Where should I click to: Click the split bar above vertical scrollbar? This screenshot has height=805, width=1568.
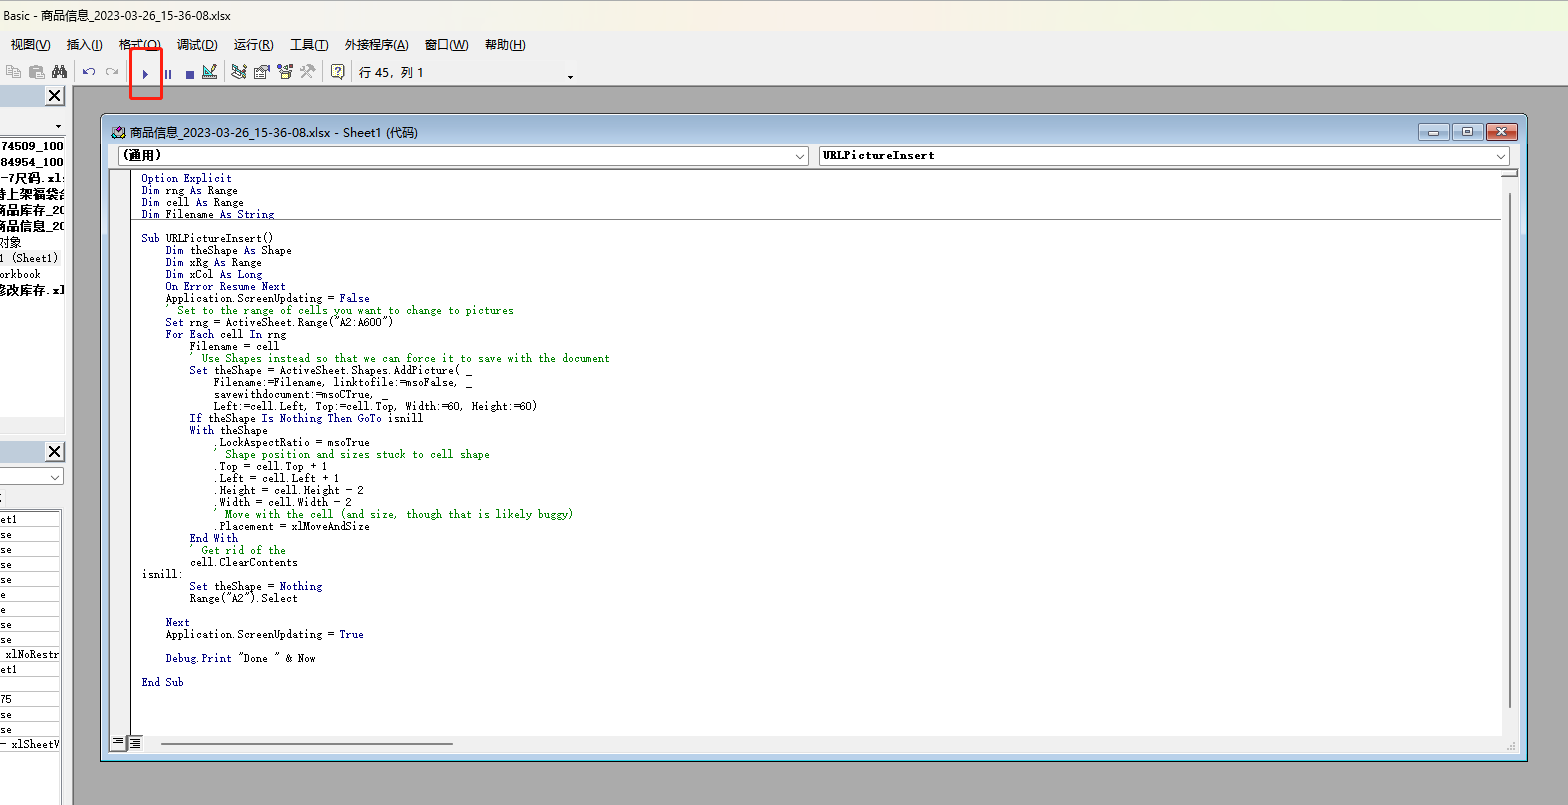1509,173
